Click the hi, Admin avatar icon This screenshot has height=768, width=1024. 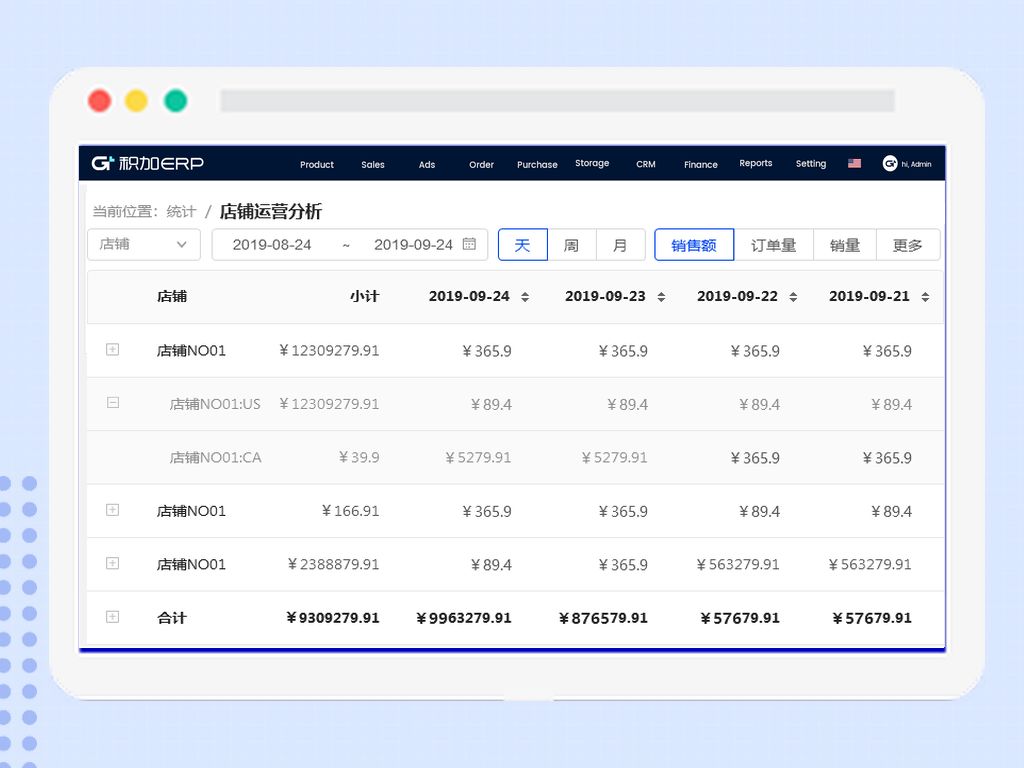[889, 163]
